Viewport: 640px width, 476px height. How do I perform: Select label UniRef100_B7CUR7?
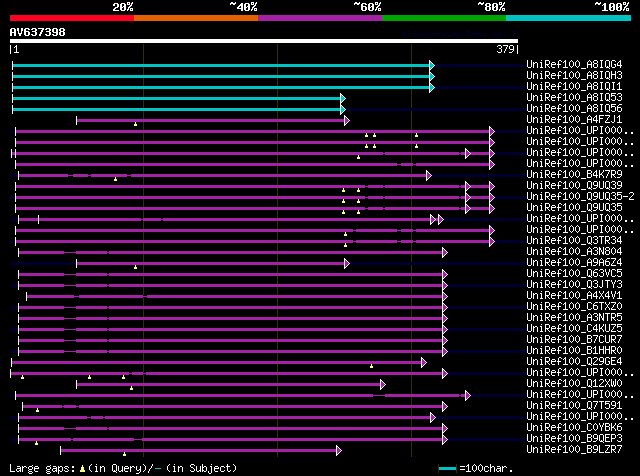574,340
